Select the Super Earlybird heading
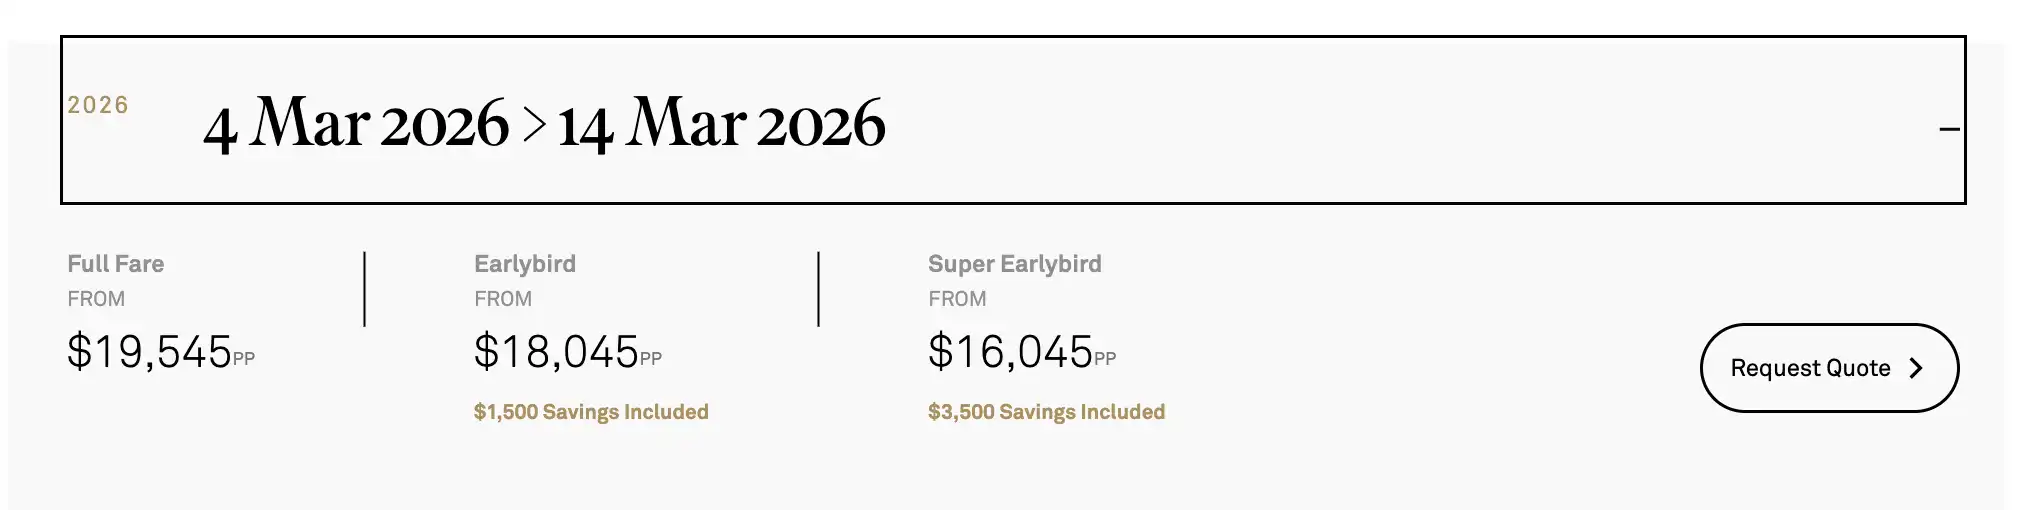 tap(1014, 264)
